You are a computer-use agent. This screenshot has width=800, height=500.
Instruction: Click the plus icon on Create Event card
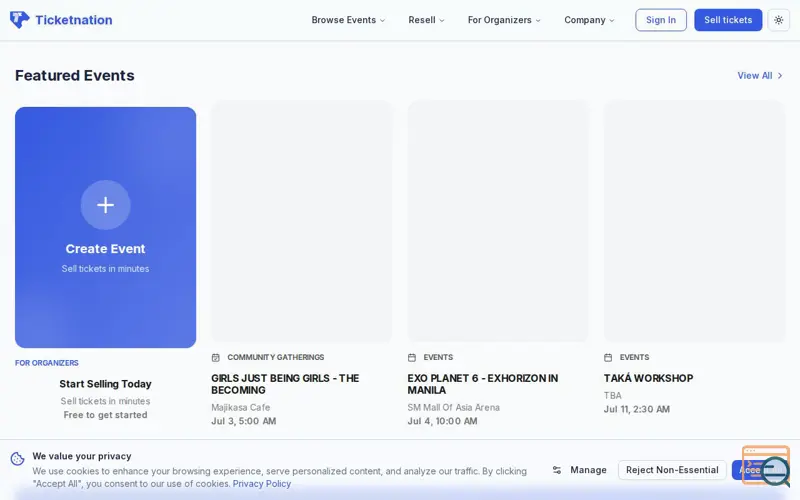[106, 205]
